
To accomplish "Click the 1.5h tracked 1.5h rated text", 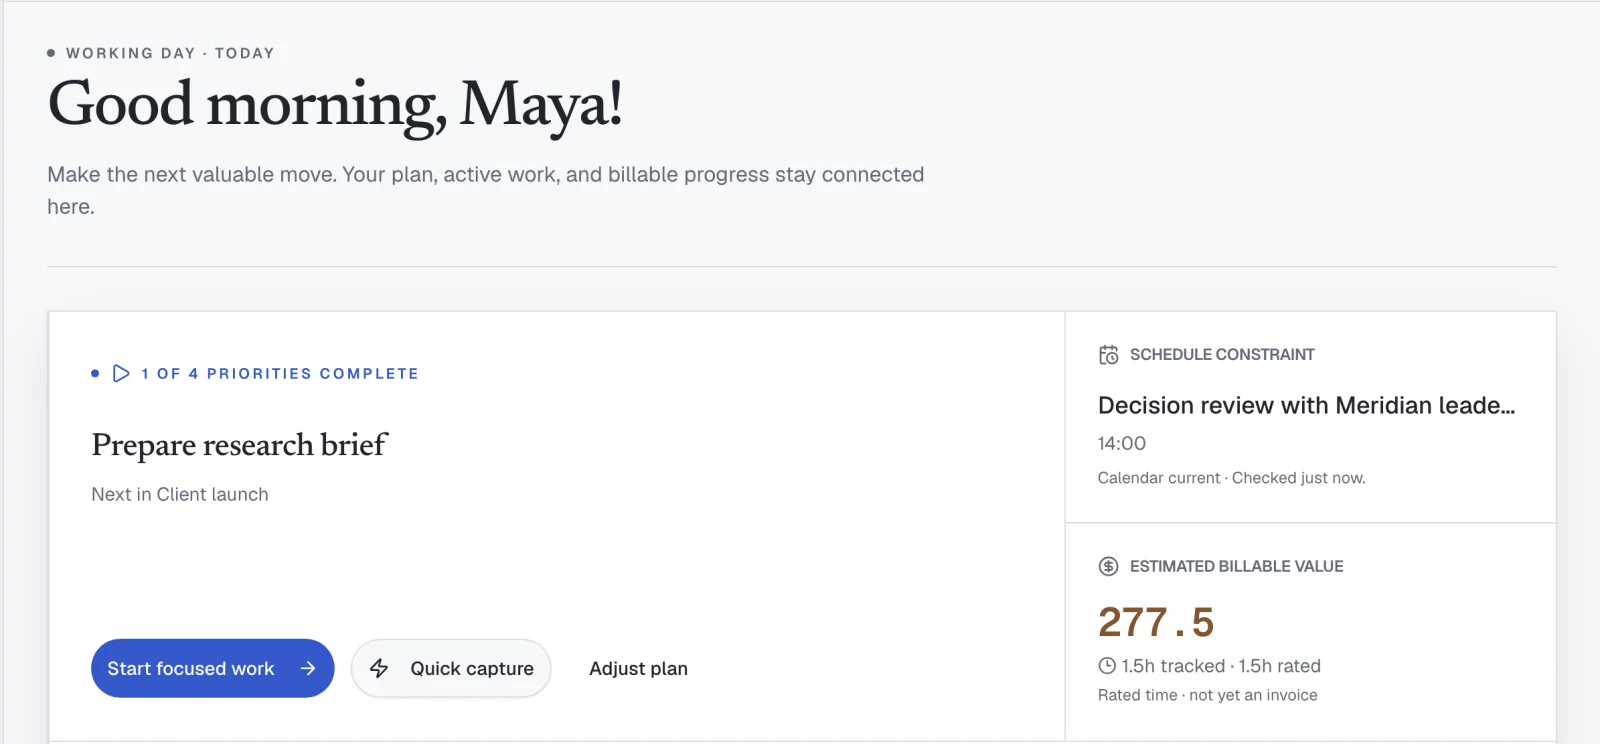I will 1221,666.
